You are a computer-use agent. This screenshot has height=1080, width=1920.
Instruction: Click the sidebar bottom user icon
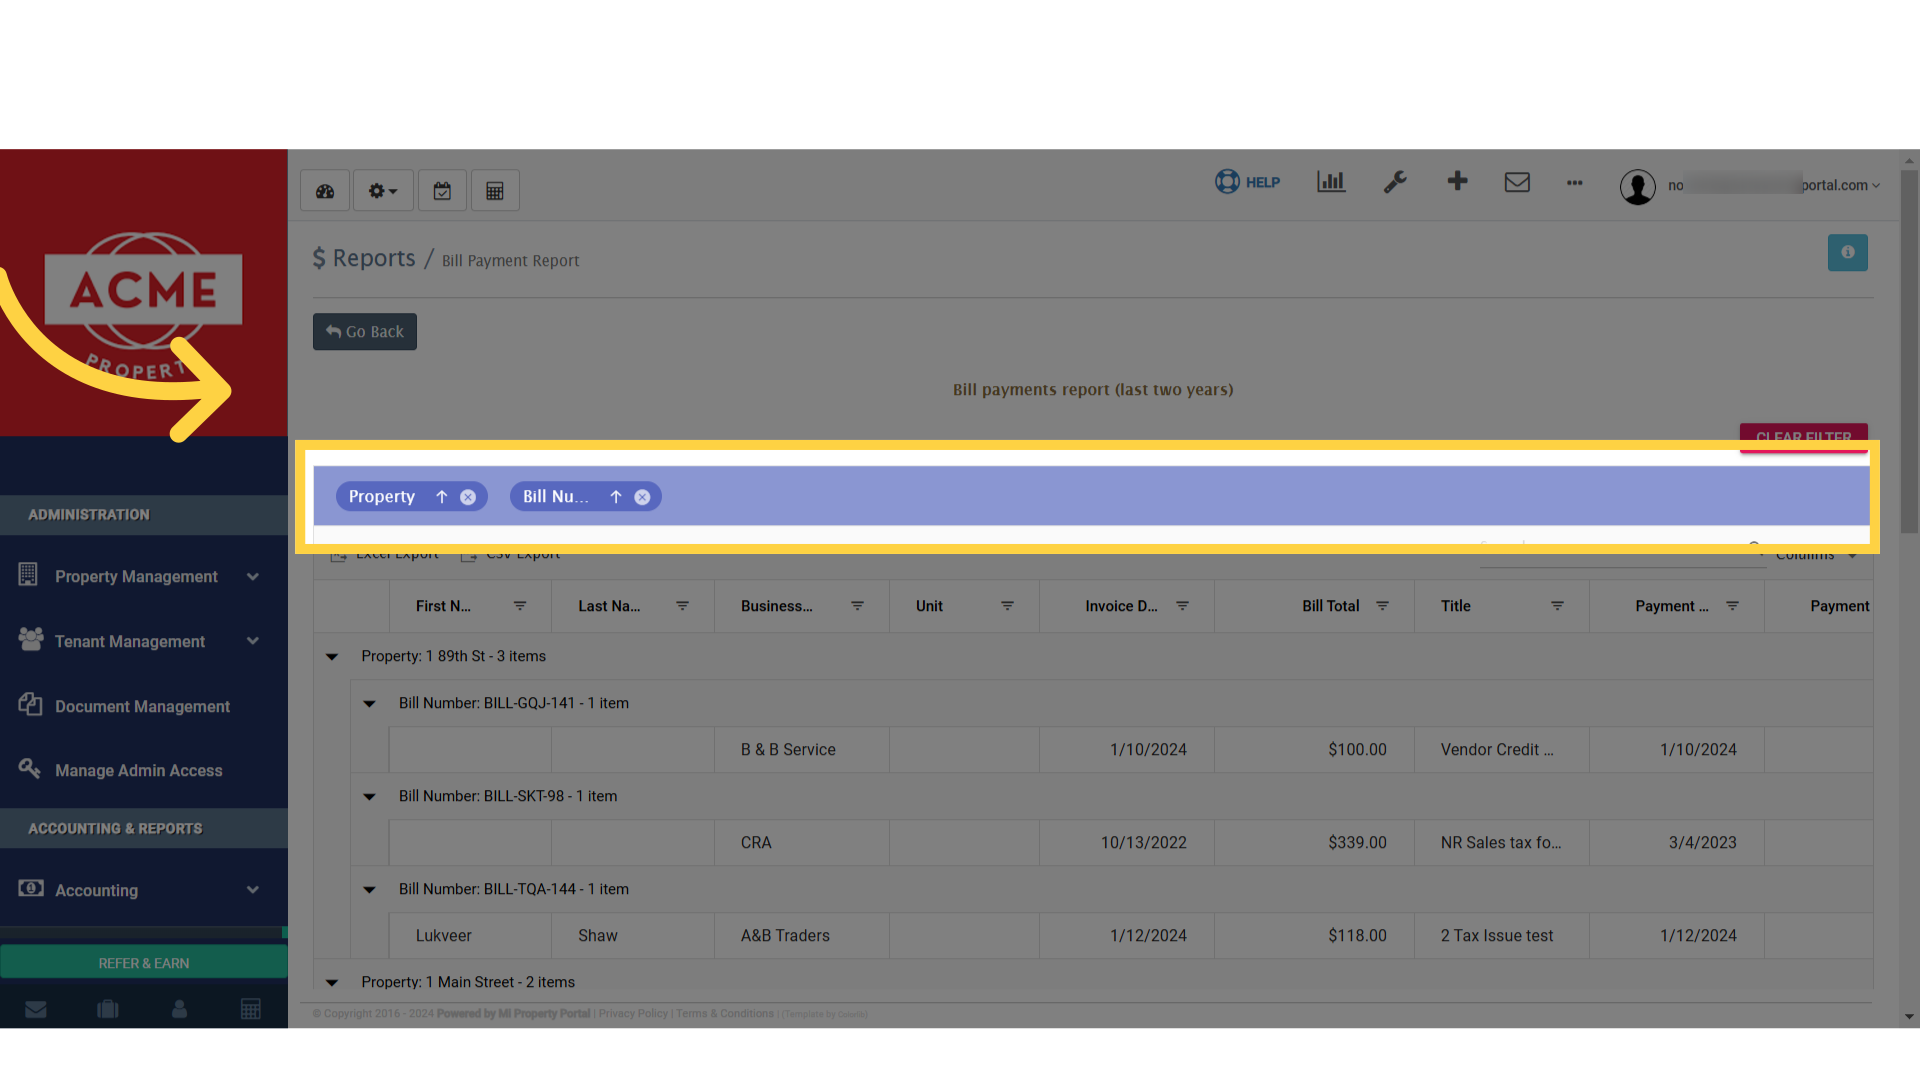pos(179,1009)
